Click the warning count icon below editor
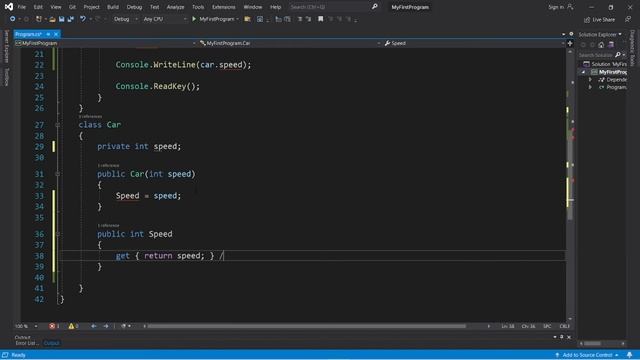This screenshot has width=640, height=360. pyautogui.click(x=71, y=326)
